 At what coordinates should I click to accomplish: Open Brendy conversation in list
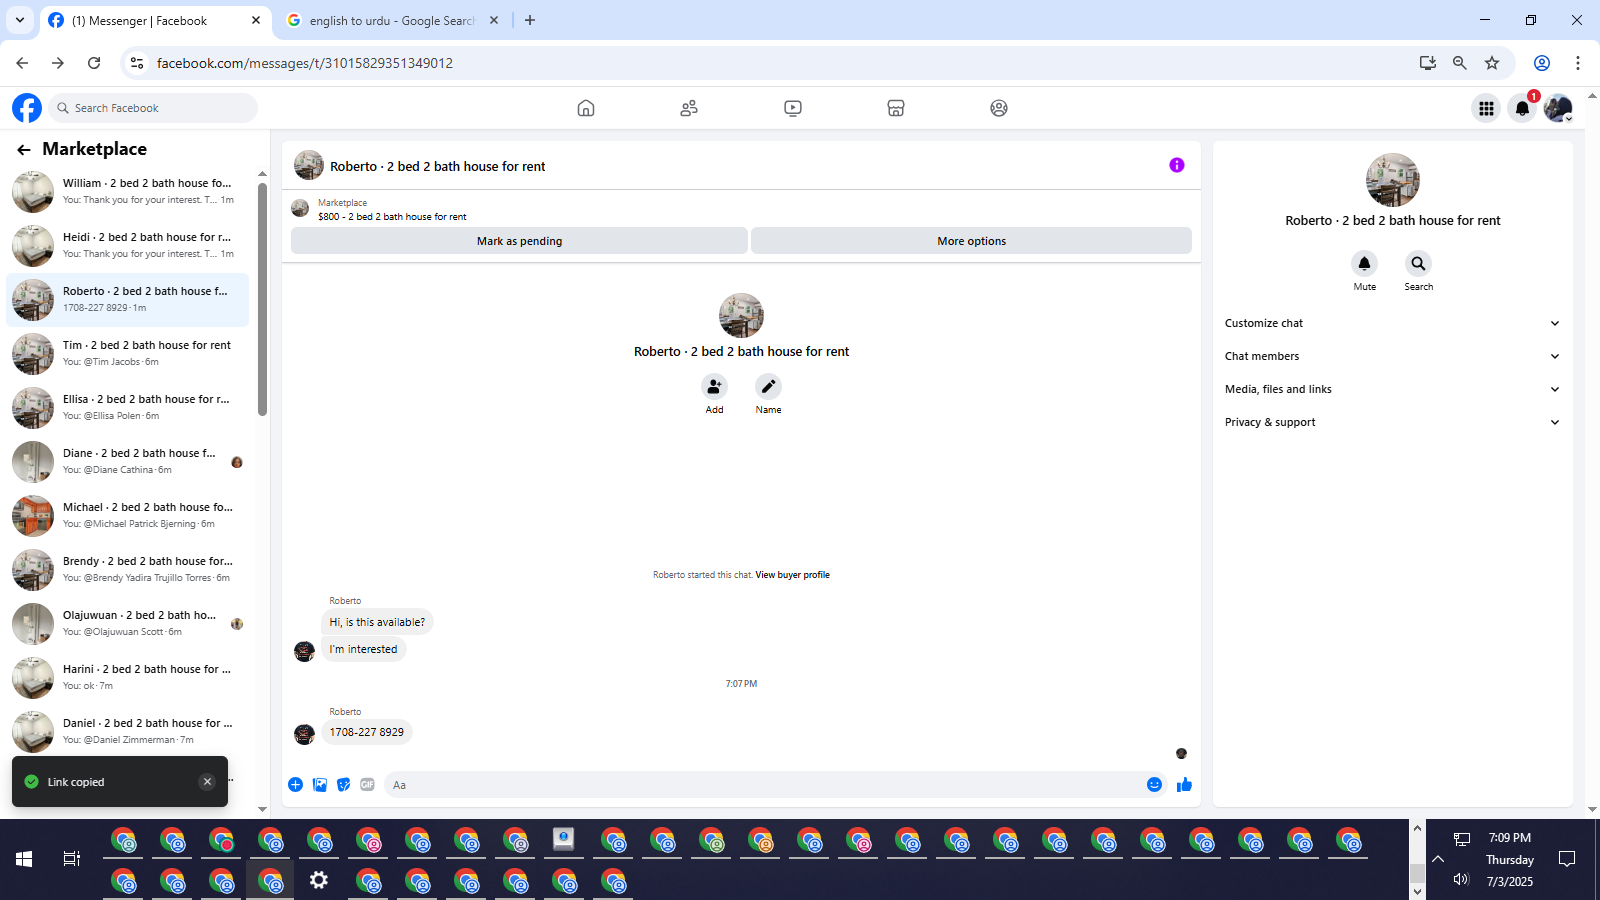128,569
